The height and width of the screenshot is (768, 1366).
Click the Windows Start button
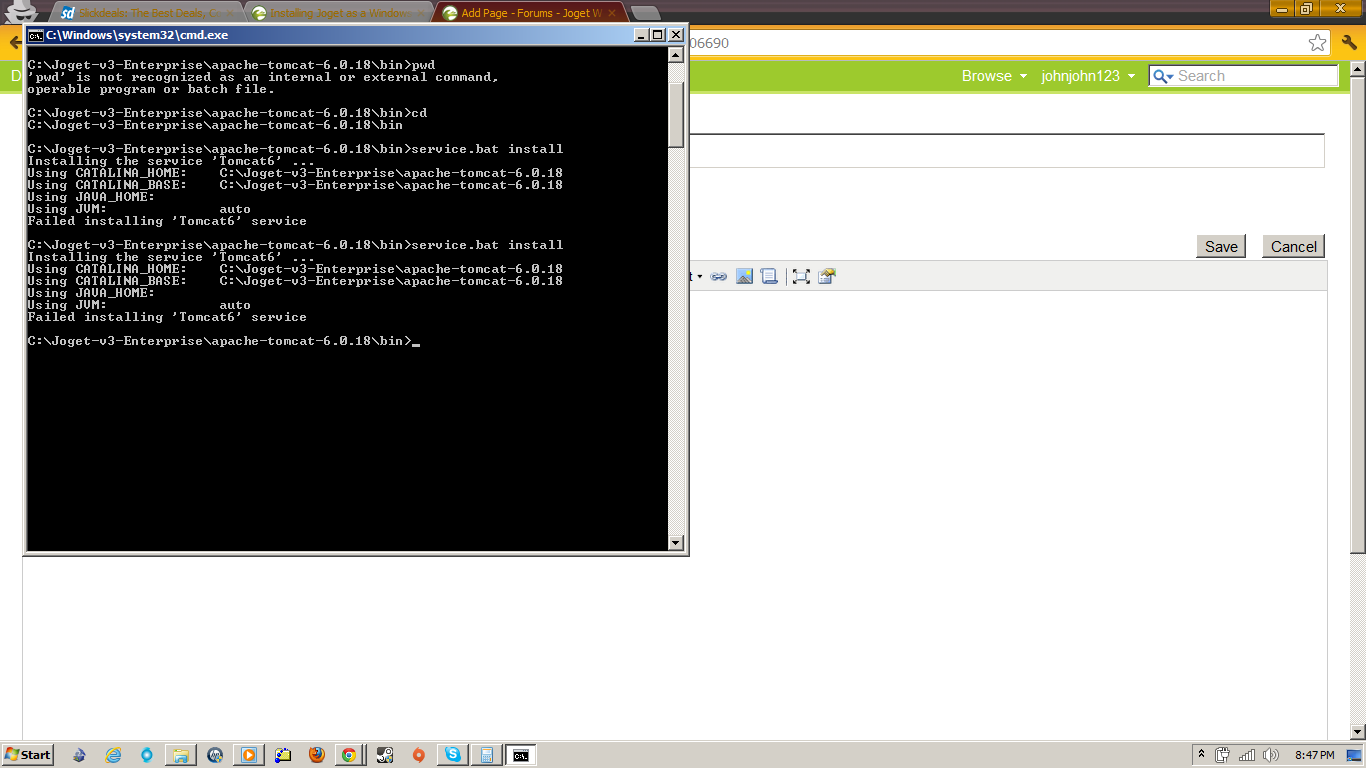28,755
